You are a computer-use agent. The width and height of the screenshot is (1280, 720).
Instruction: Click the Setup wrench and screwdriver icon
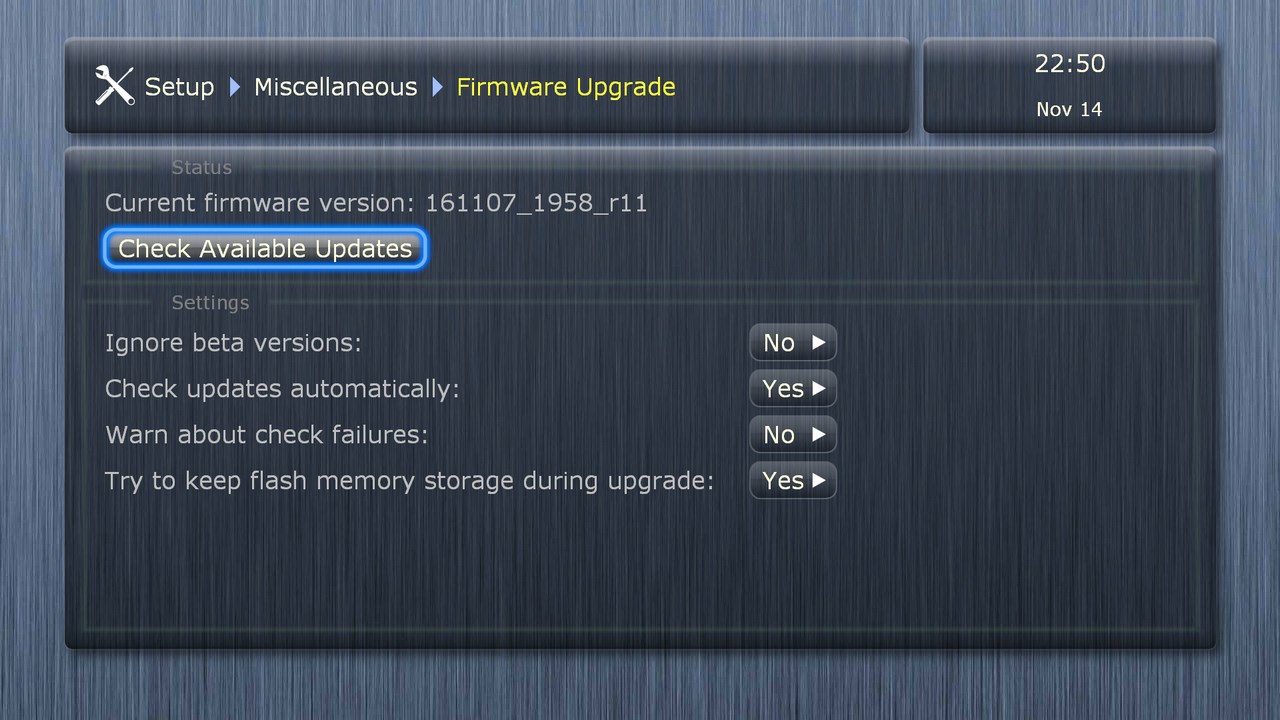(114, 86)
